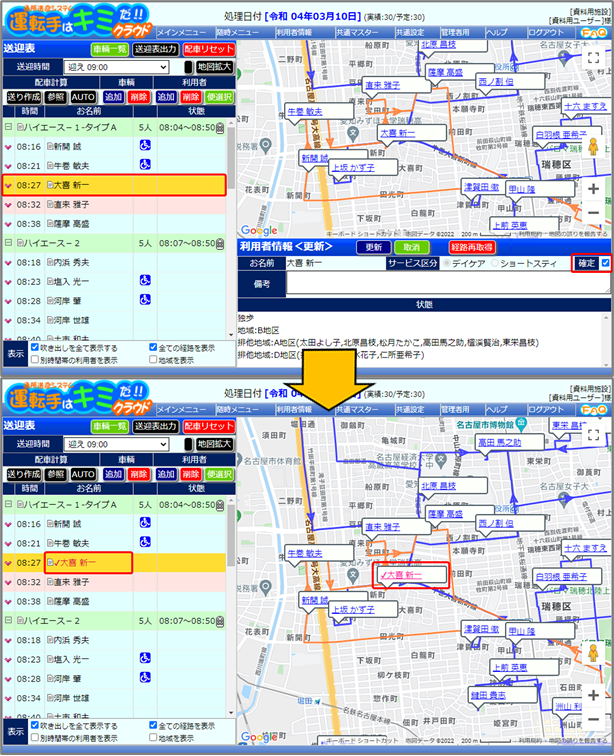Open メインメニュー in upper menu bar

tap(181, 33)
